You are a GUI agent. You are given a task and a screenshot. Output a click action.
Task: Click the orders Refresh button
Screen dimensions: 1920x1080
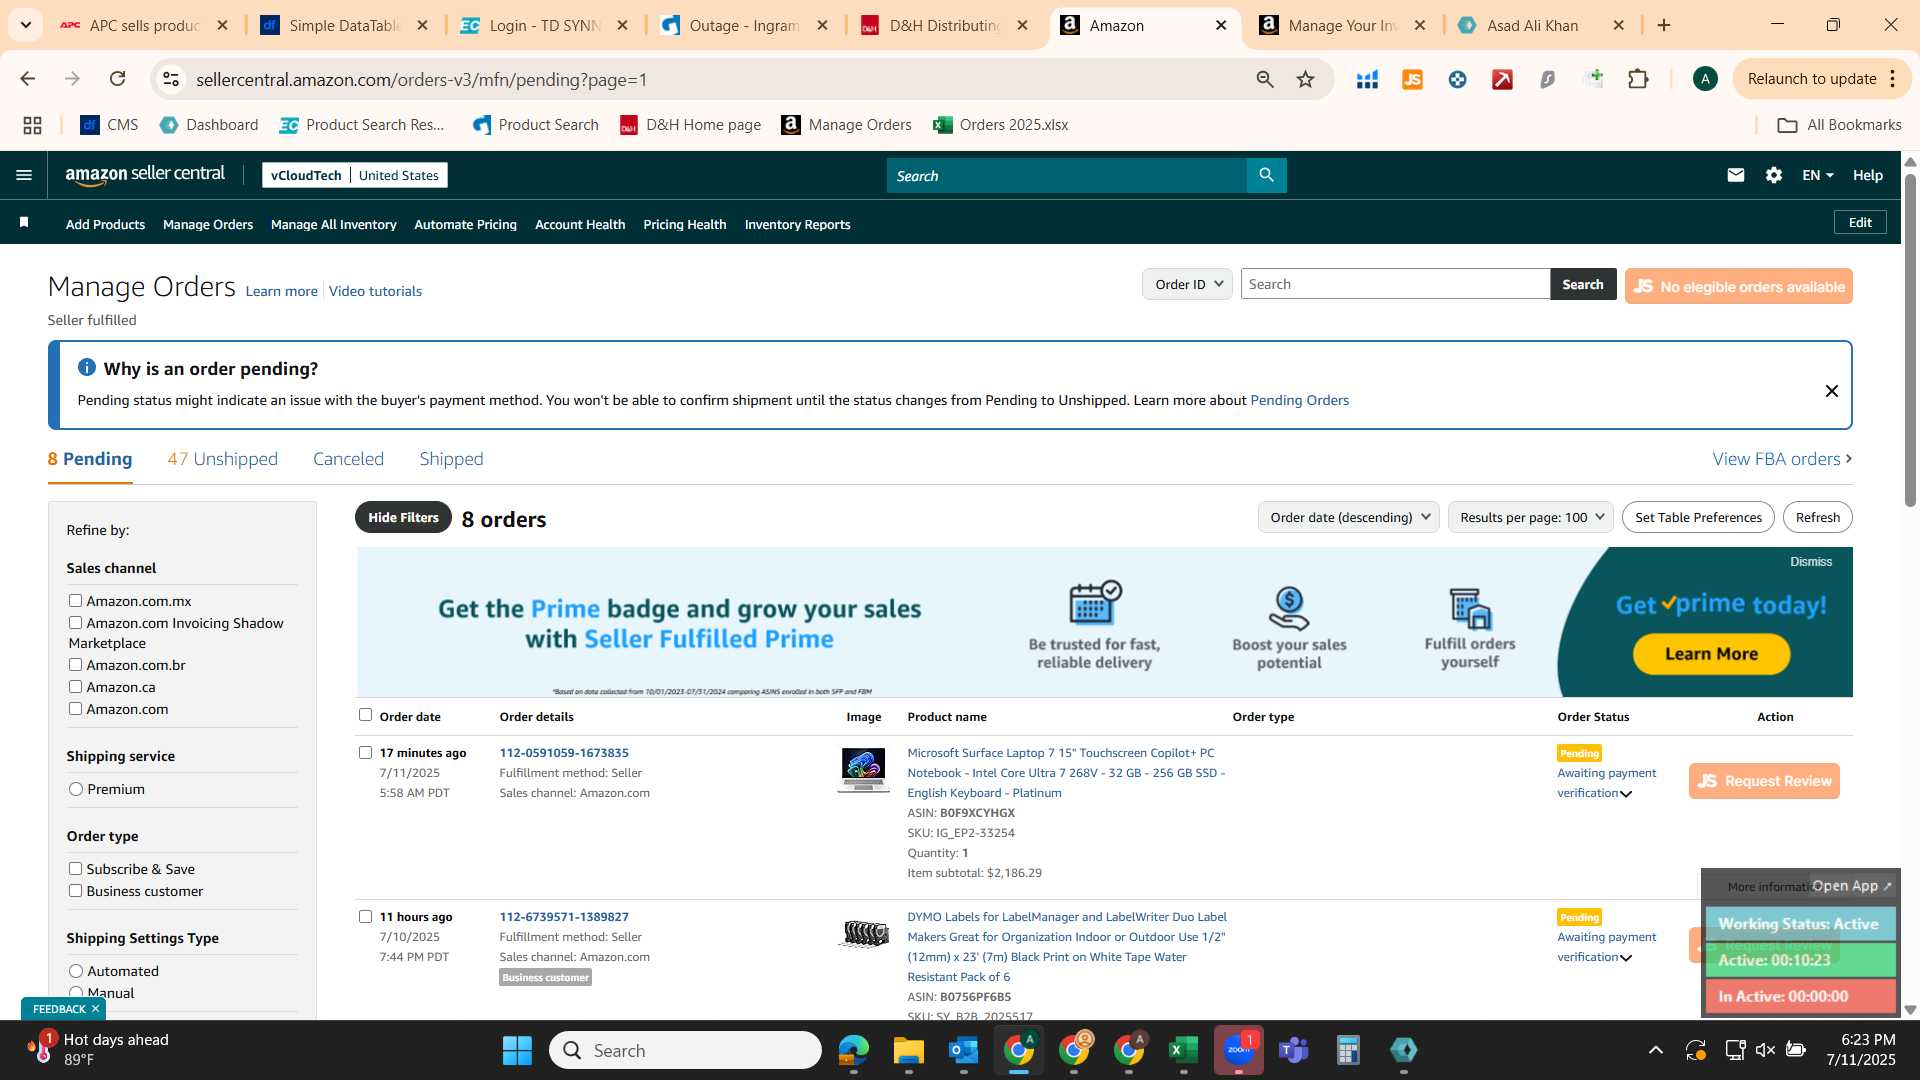[x=1817, y=517]
